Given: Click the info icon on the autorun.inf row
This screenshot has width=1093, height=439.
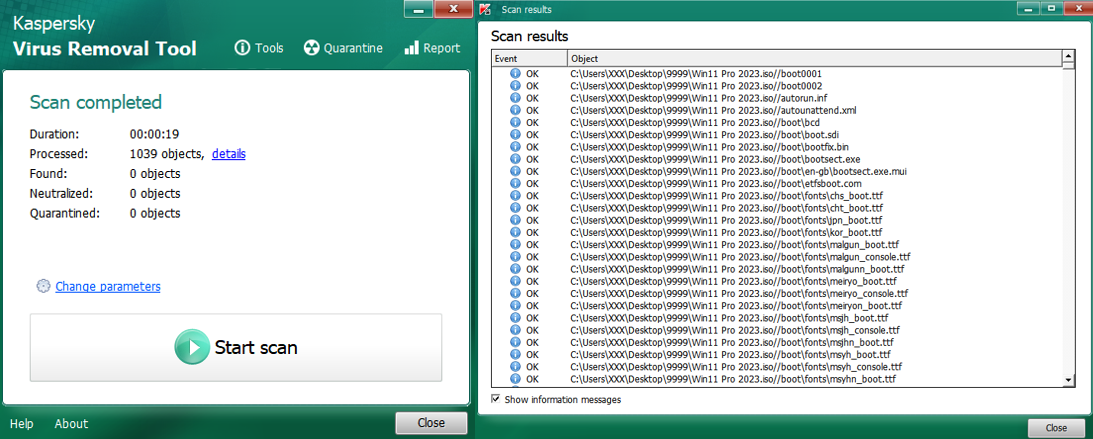Looking at the screenshot, I should tap(516, 98).
